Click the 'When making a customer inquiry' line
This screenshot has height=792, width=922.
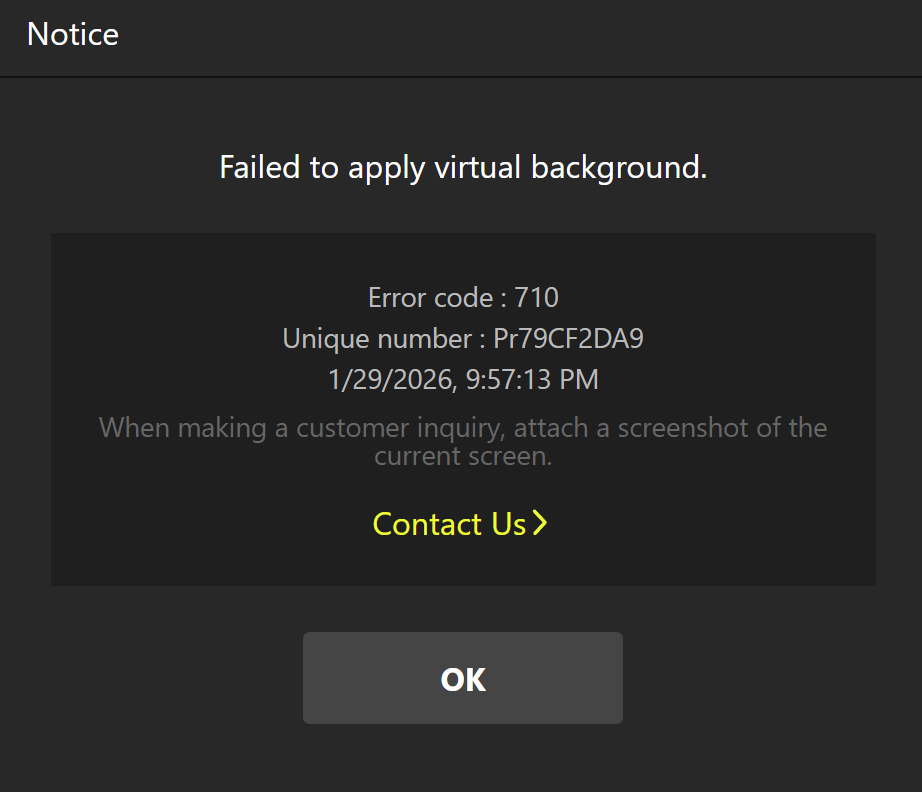pyautogui.click(x=463, y=429)
